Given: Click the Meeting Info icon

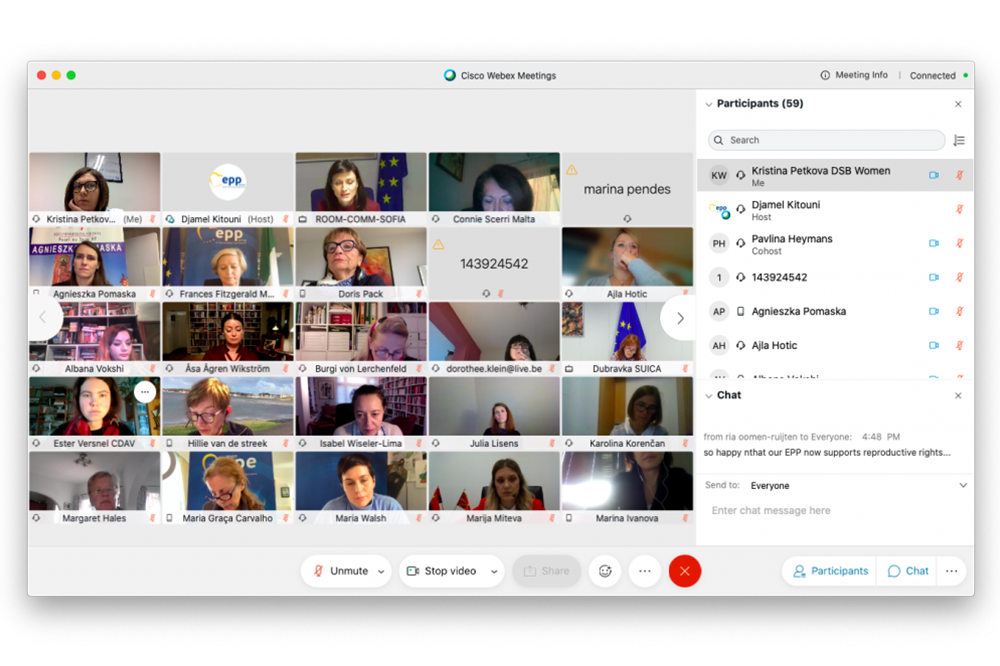Looking at the screenshot, I should (x=825, y=75).
